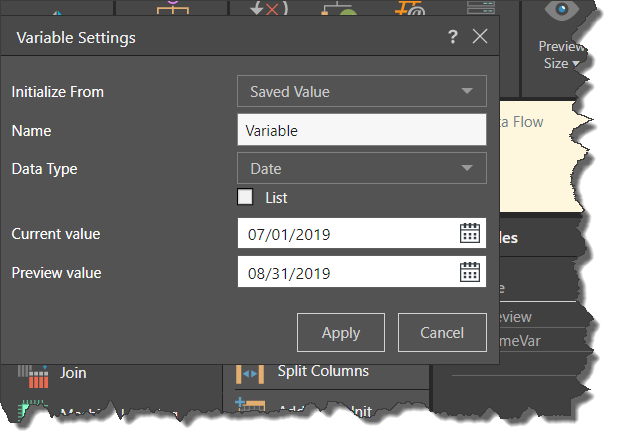The image size is (617, 445).
Task: Click the Initialize From label
Action: (58, 92)
